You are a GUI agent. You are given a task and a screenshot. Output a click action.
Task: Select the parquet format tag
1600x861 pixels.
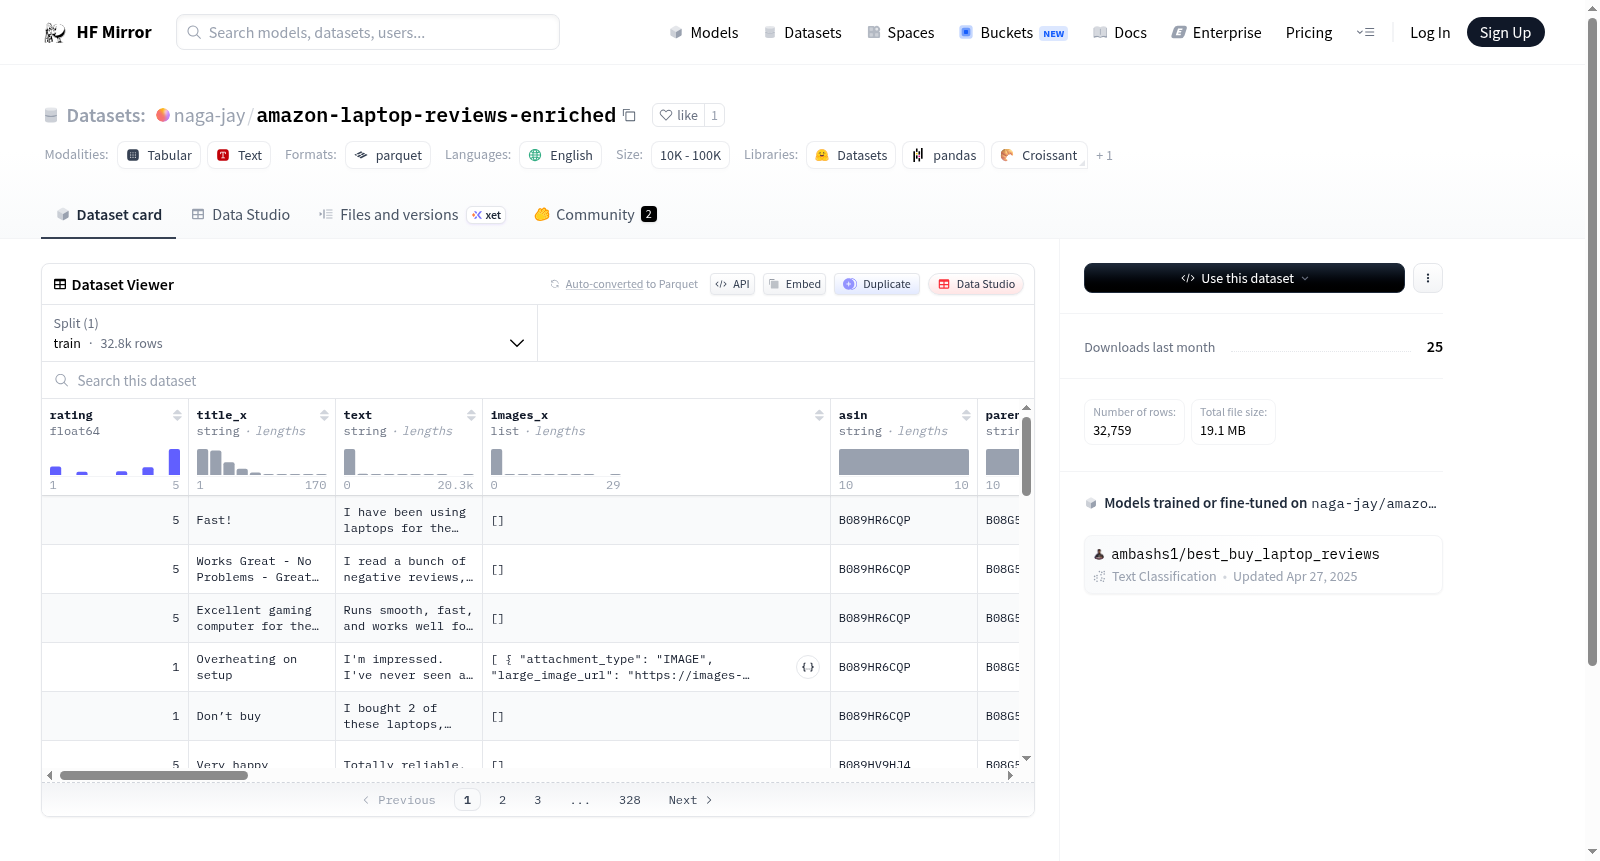click(x=388, y=155)
